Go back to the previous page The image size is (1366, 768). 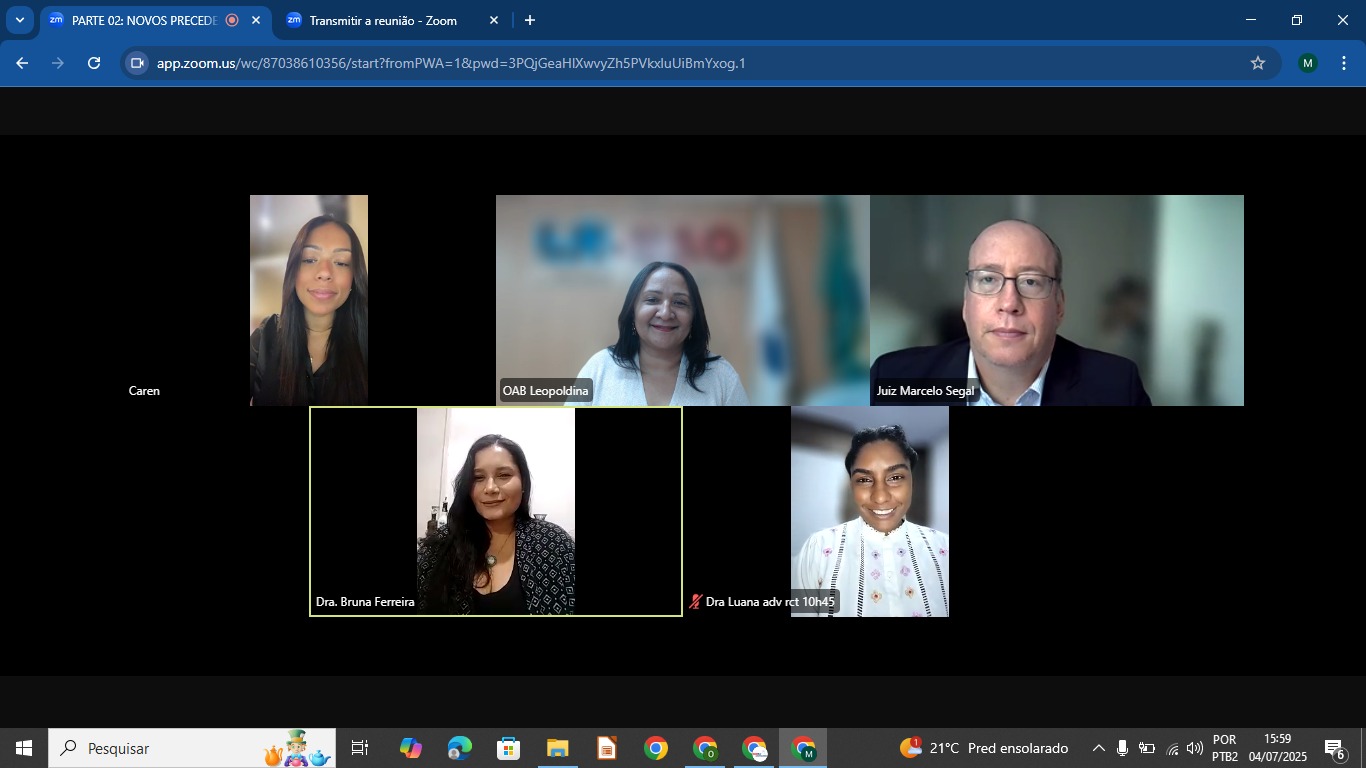22,63
